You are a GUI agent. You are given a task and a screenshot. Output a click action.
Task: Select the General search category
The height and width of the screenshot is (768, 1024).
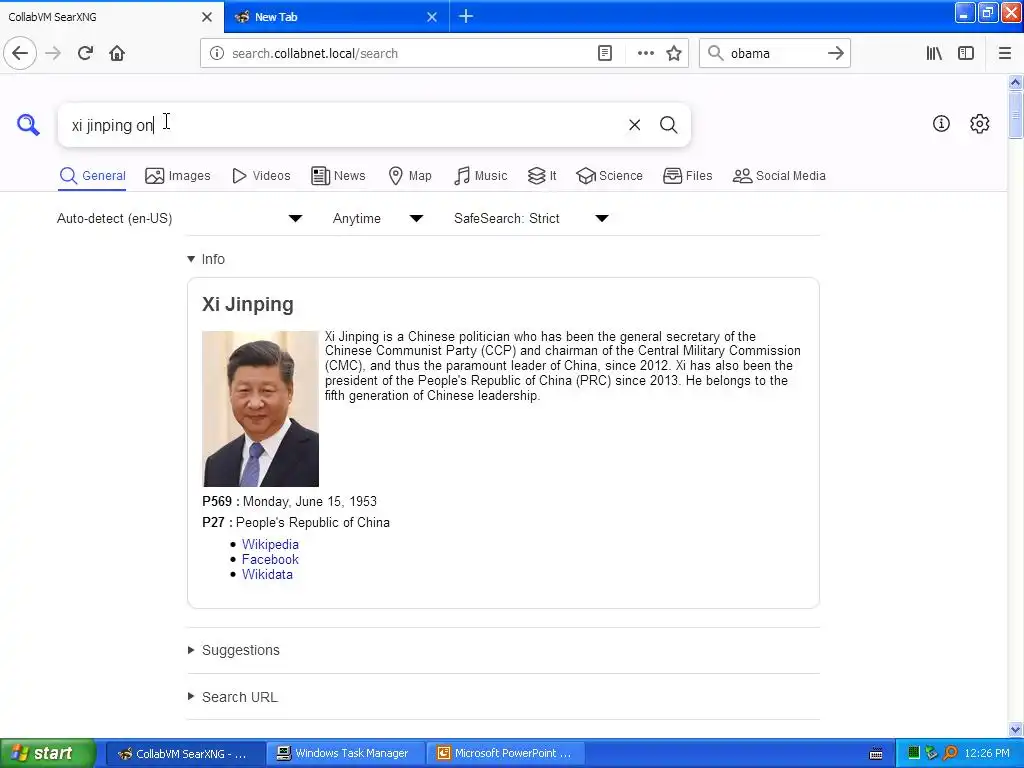pos(92,176)
